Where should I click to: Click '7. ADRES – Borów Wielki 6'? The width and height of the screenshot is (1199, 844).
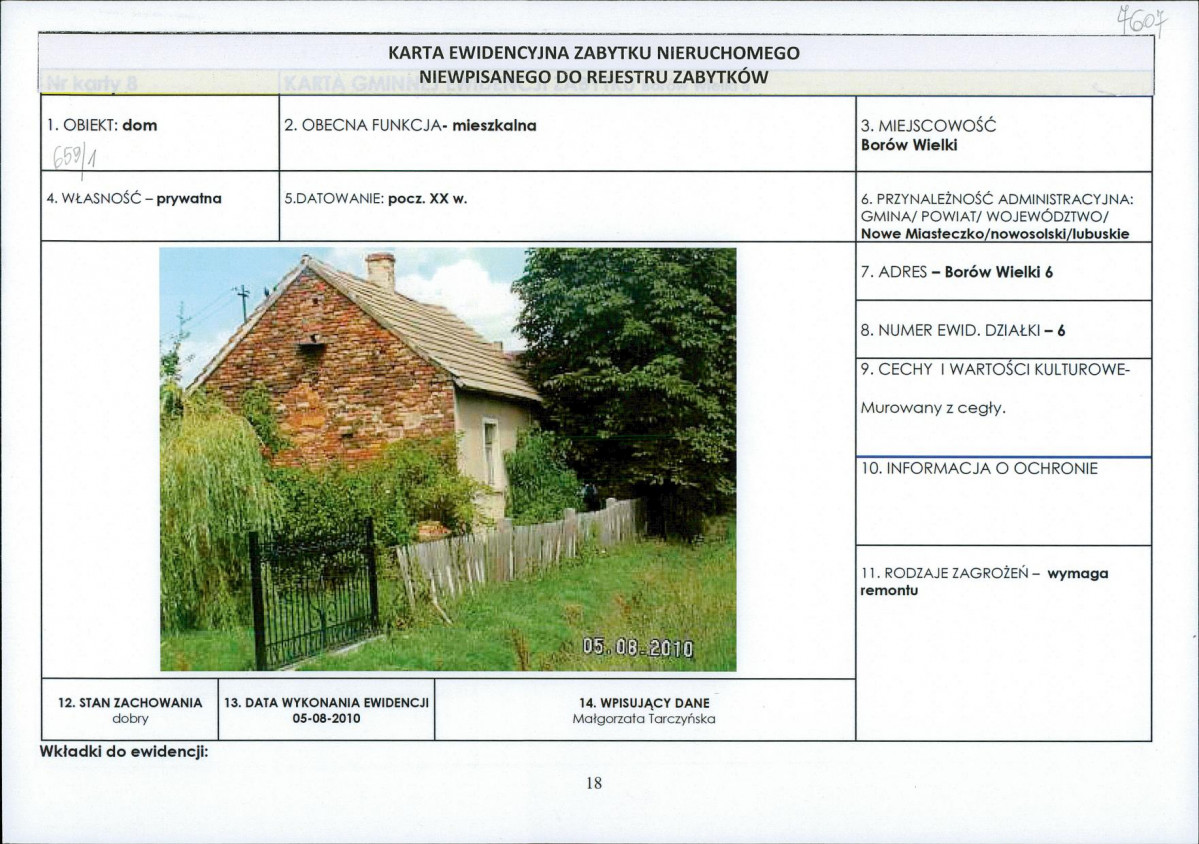coord(957,272)
